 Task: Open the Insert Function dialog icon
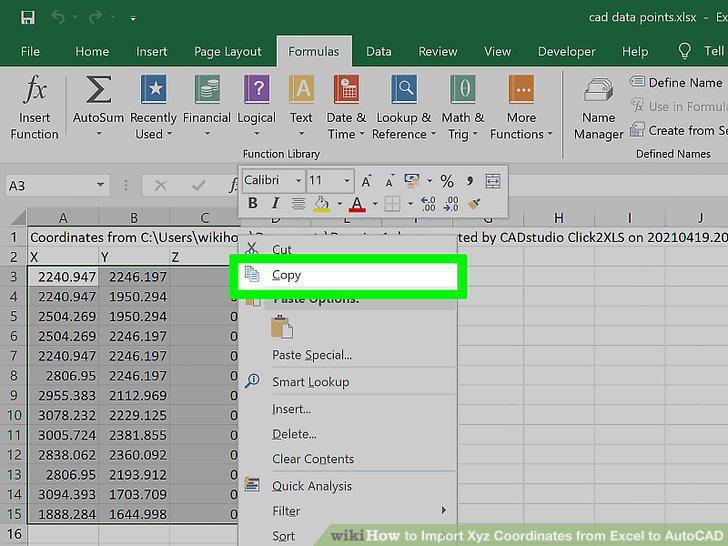click(x=35, y=89)
